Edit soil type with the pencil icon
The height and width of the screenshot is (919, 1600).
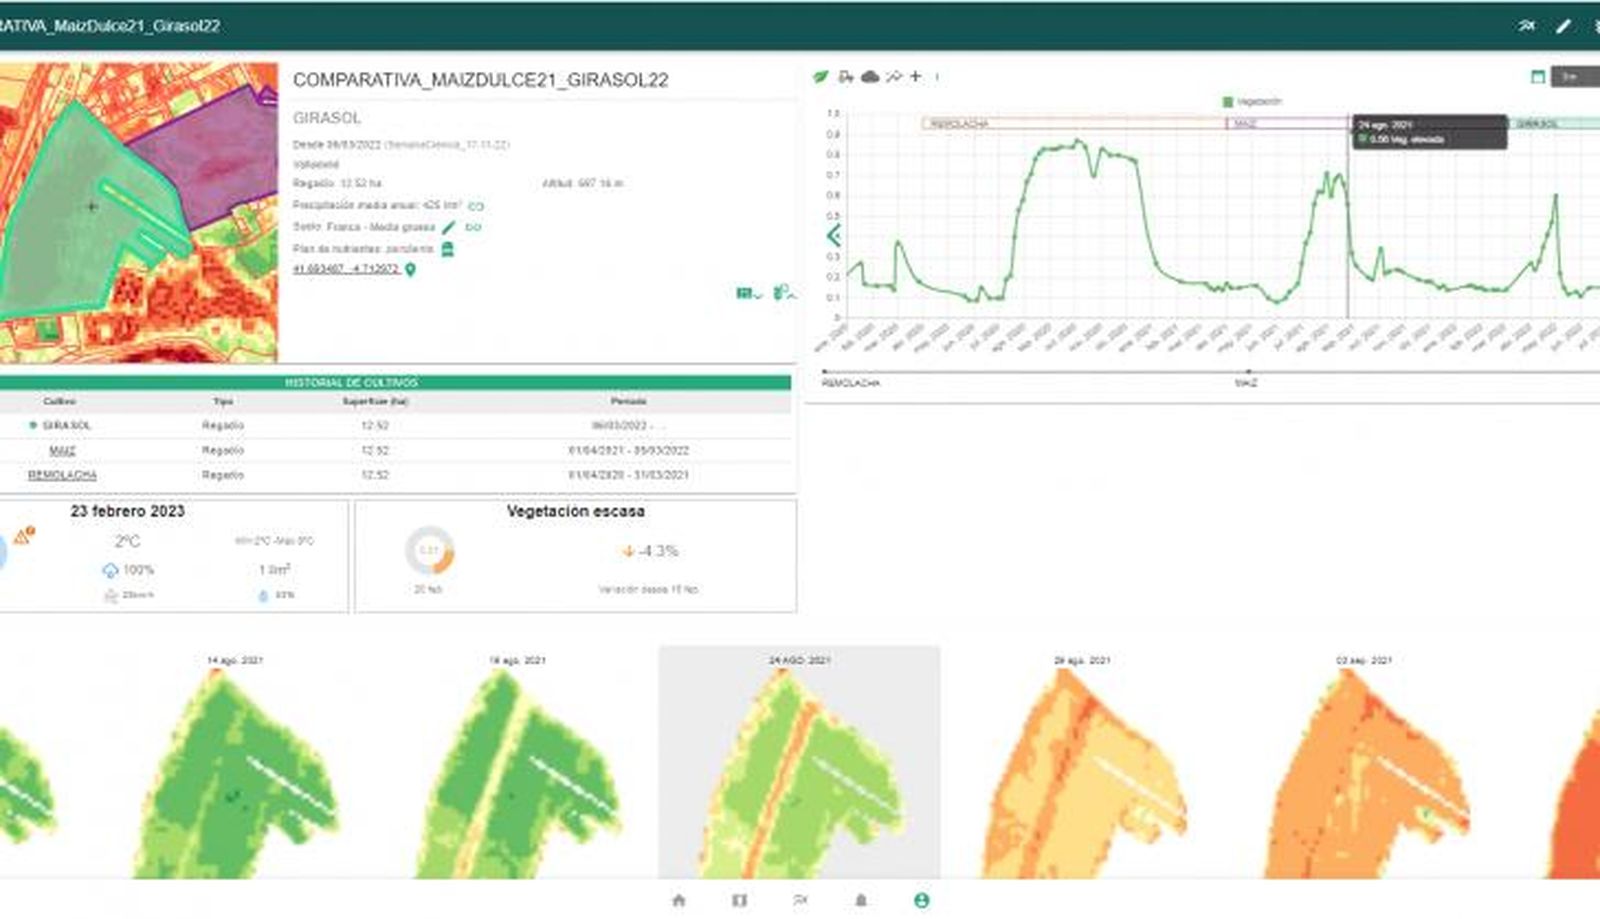[x=449, y=228]
